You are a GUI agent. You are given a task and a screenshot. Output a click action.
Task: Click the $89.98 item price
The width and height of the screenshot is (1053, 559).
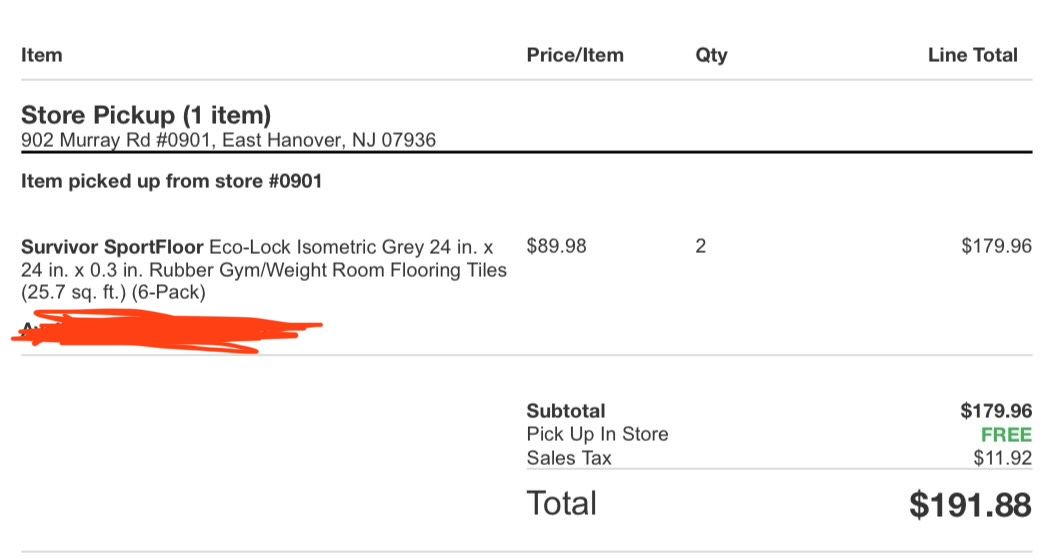[x=556, y=246]
